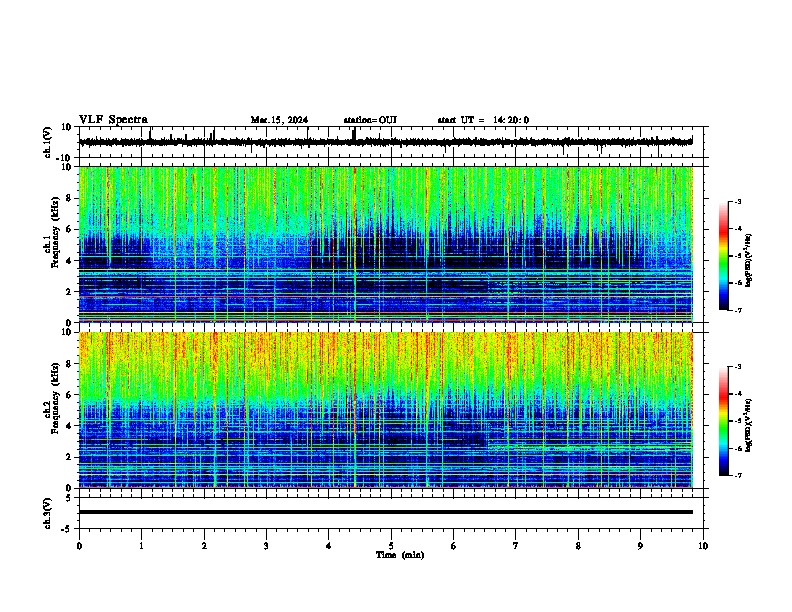The width and height of the screenshot is (792, 612).
Task: Click the '-3' label on ch.1 colorbar
Action: pyautogui.click(x=737, y=201)
